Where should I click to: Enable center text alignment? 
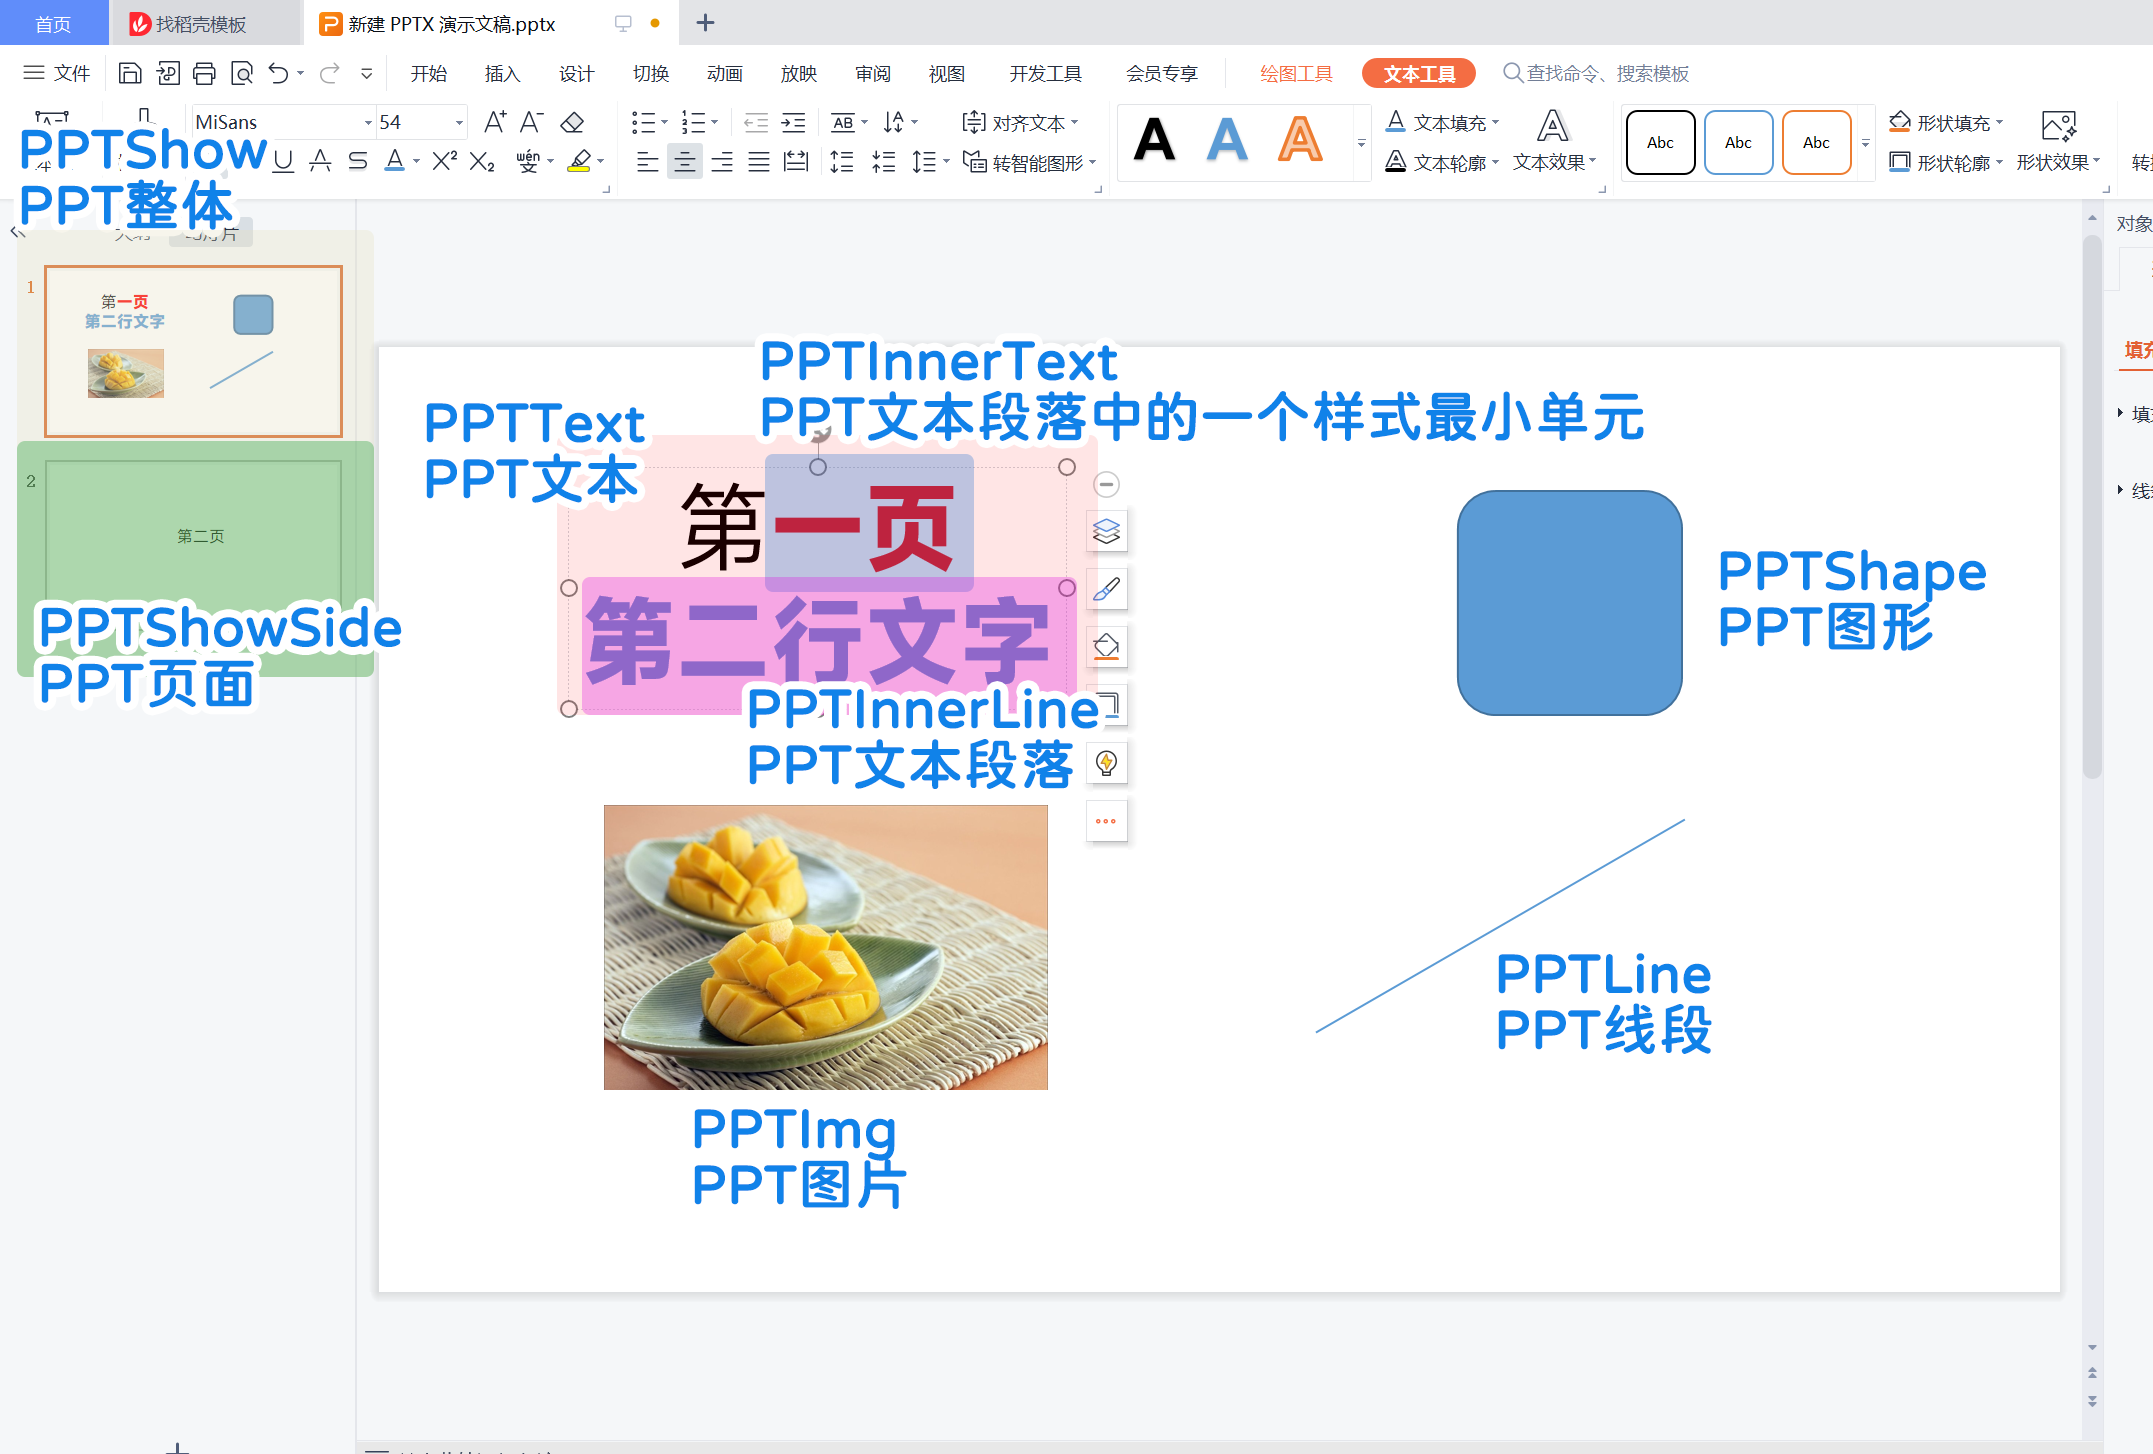click(x=684, y=161)
